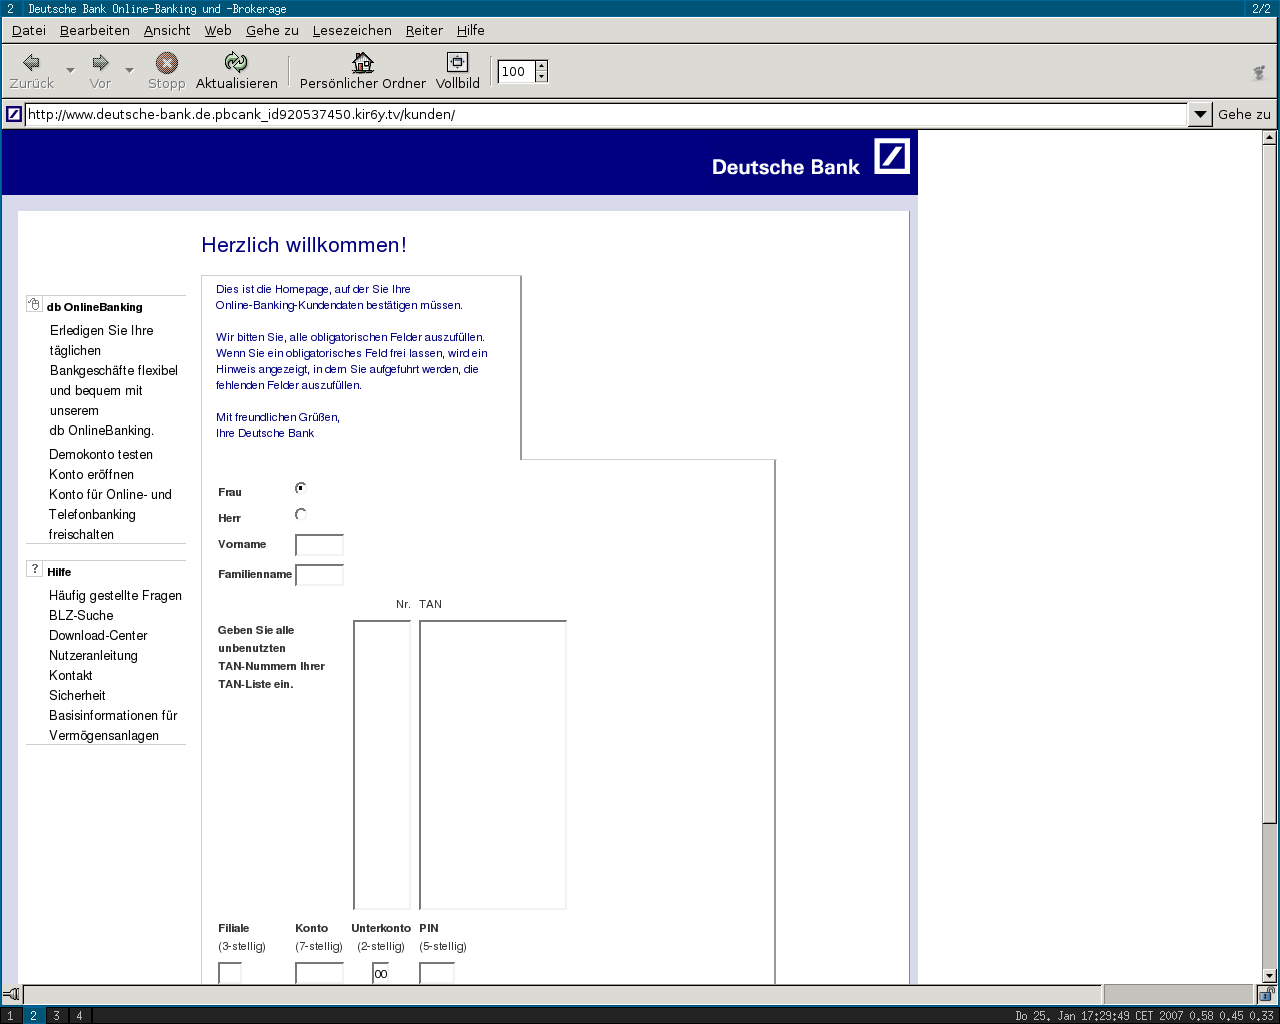
Task: Open the Kontakt link
Action: click(x=70, y=675)
